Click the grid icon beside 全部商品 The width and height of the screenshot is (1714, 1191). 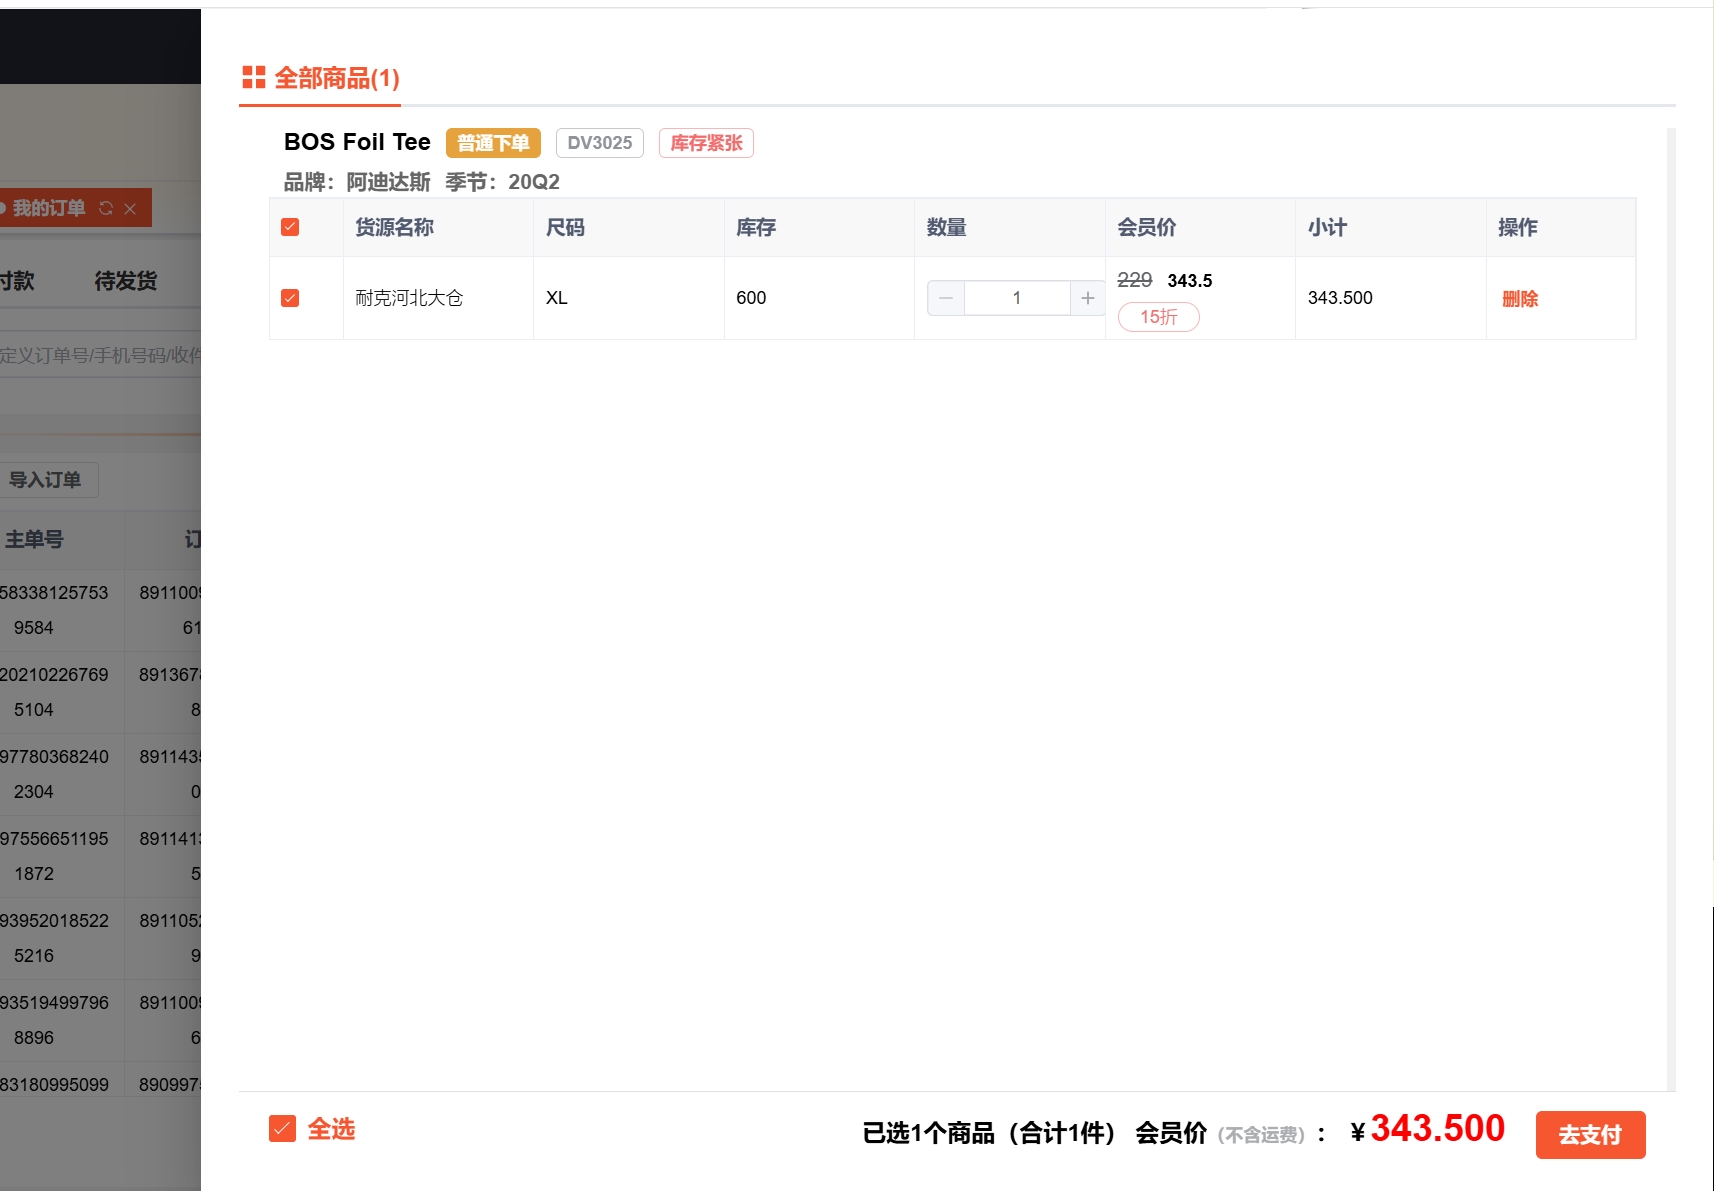pyautogui.click(x=254, y=77)
